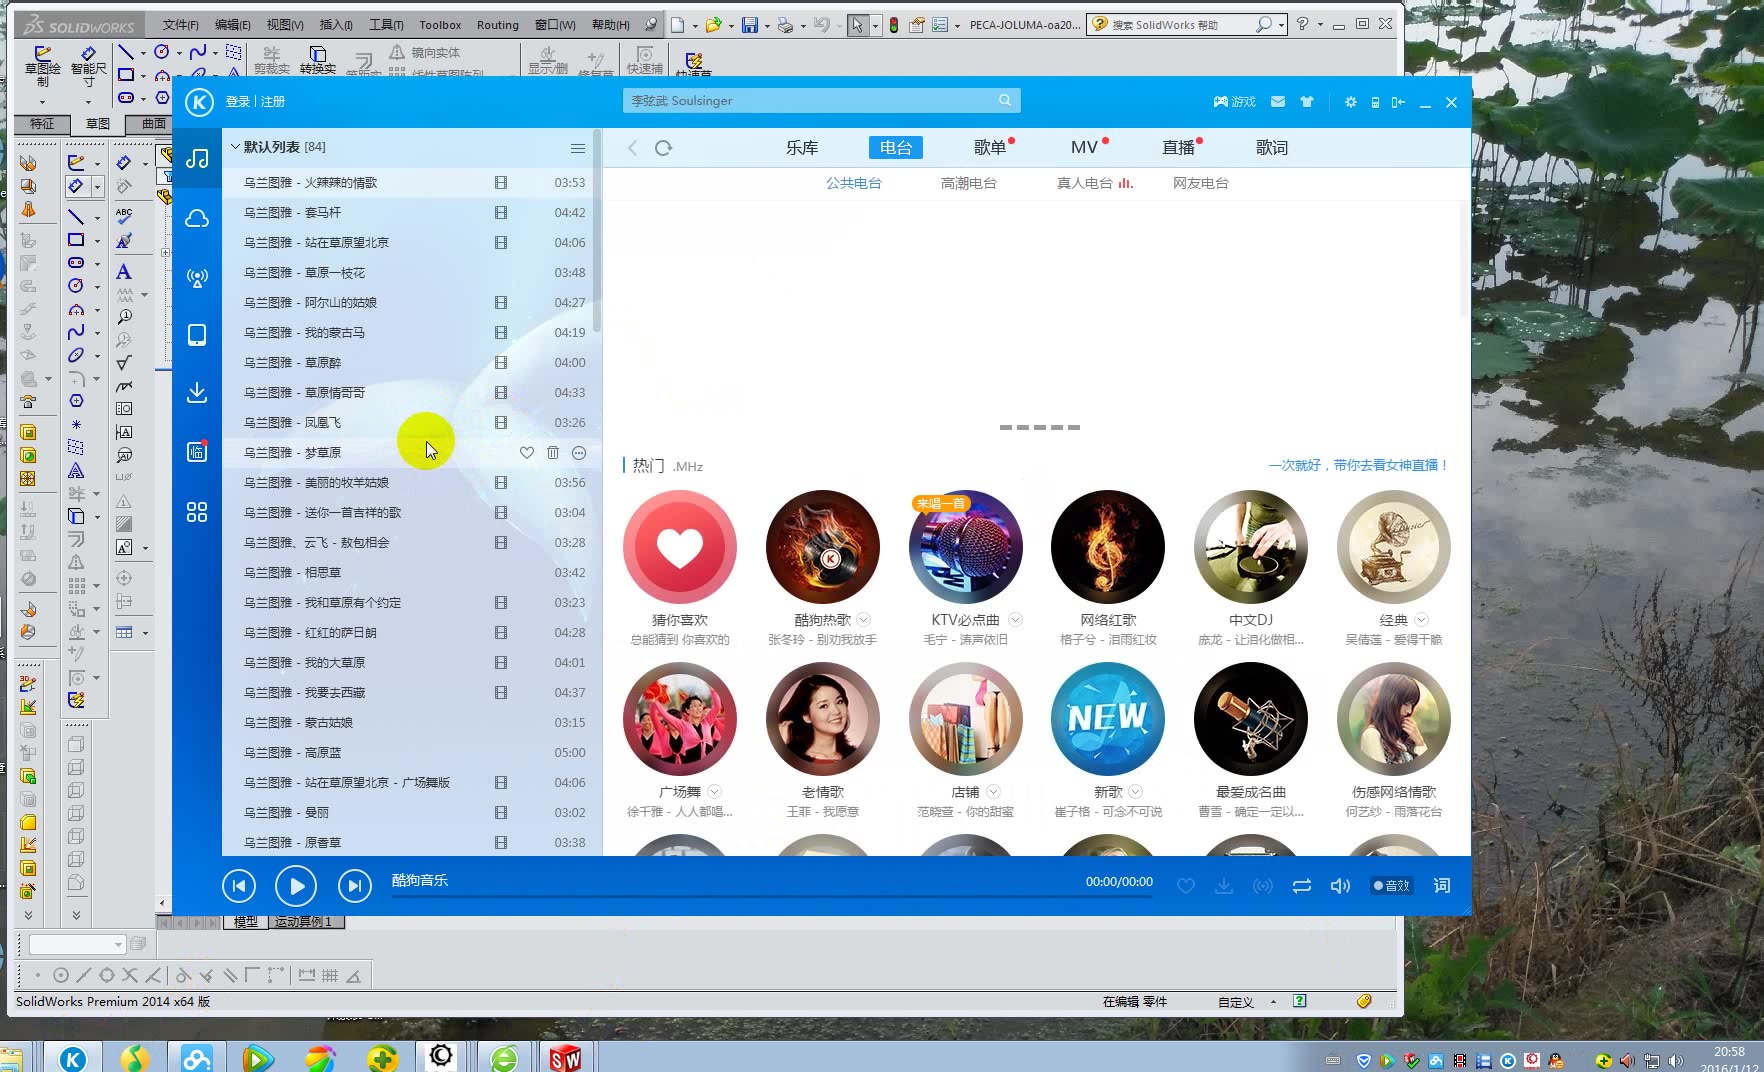Open the 猜你喜欢 station thumbnail
1764x1072 pixels.
coord(680,547)
